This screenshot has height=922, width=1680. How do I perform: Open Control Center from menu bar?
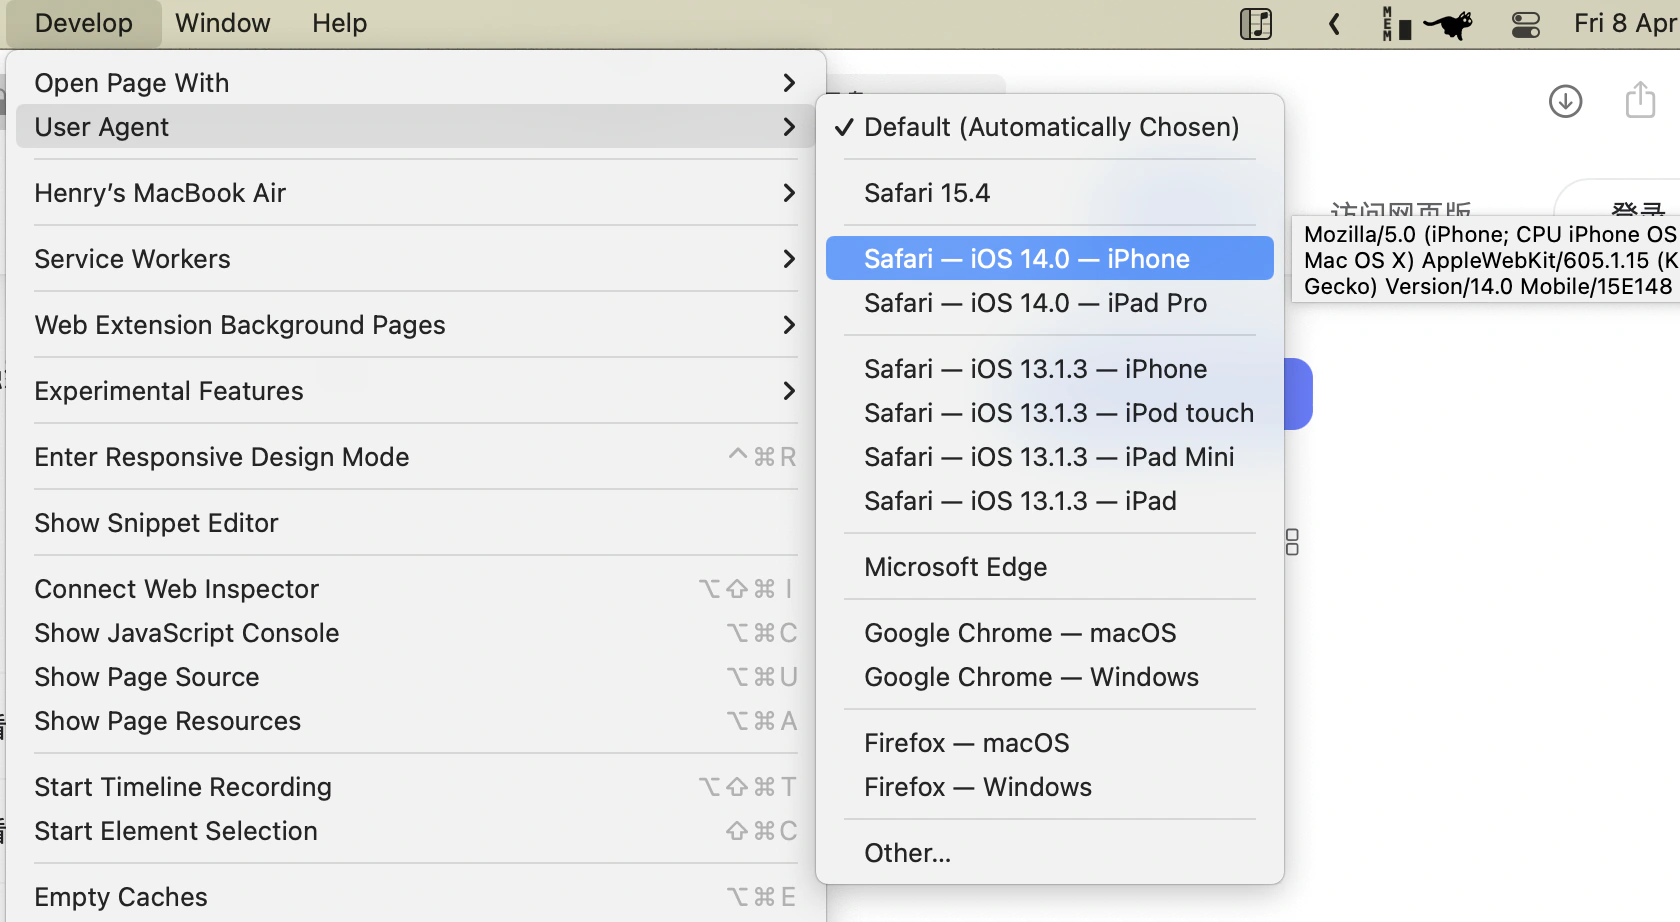pyautogui.click(x=1525, y=24)
